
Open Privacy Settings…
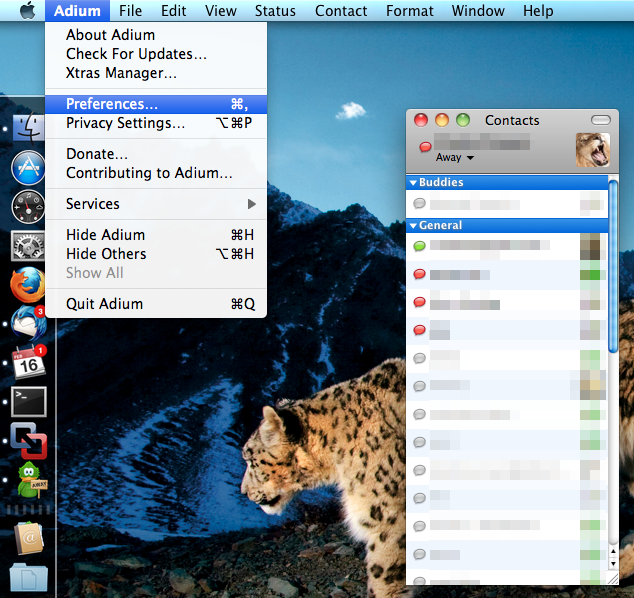(x=156, y=123)
